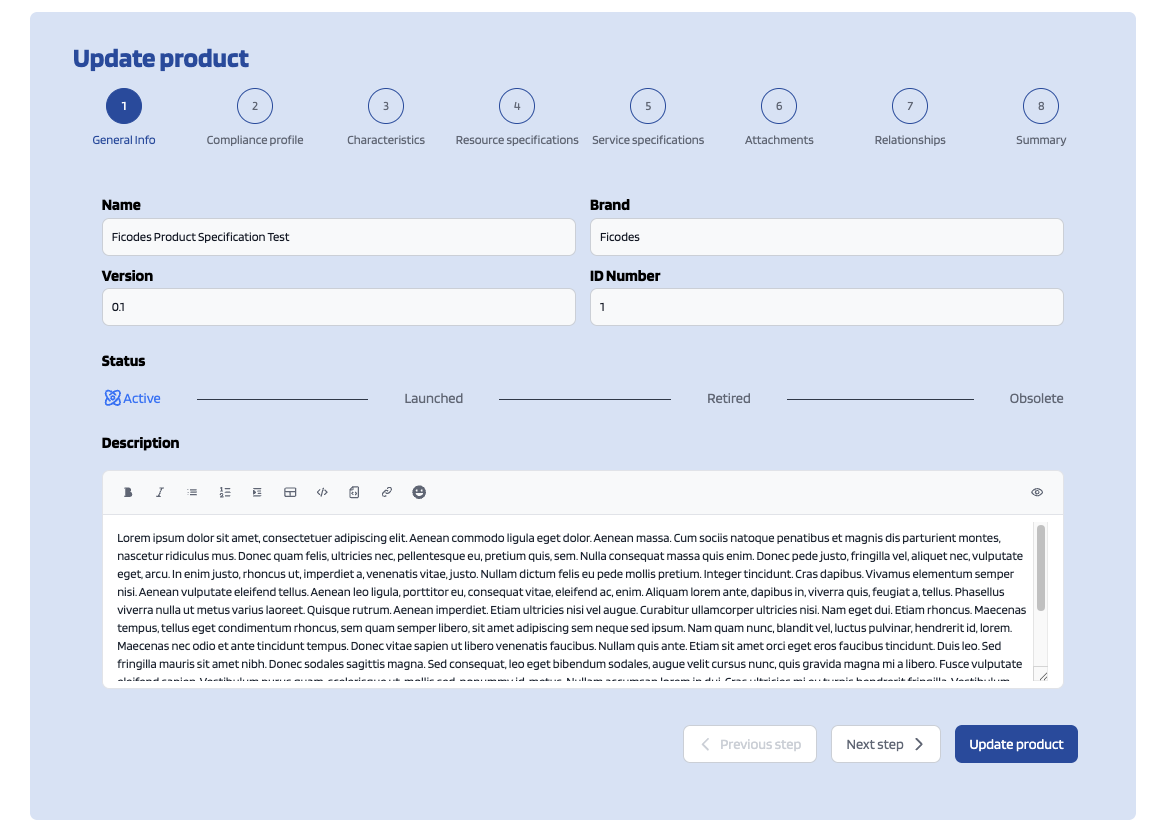The height and width of the screenshot is (833, 1163).
Task: Go to step 2 Compliance profile
Action: coord(255,106)
